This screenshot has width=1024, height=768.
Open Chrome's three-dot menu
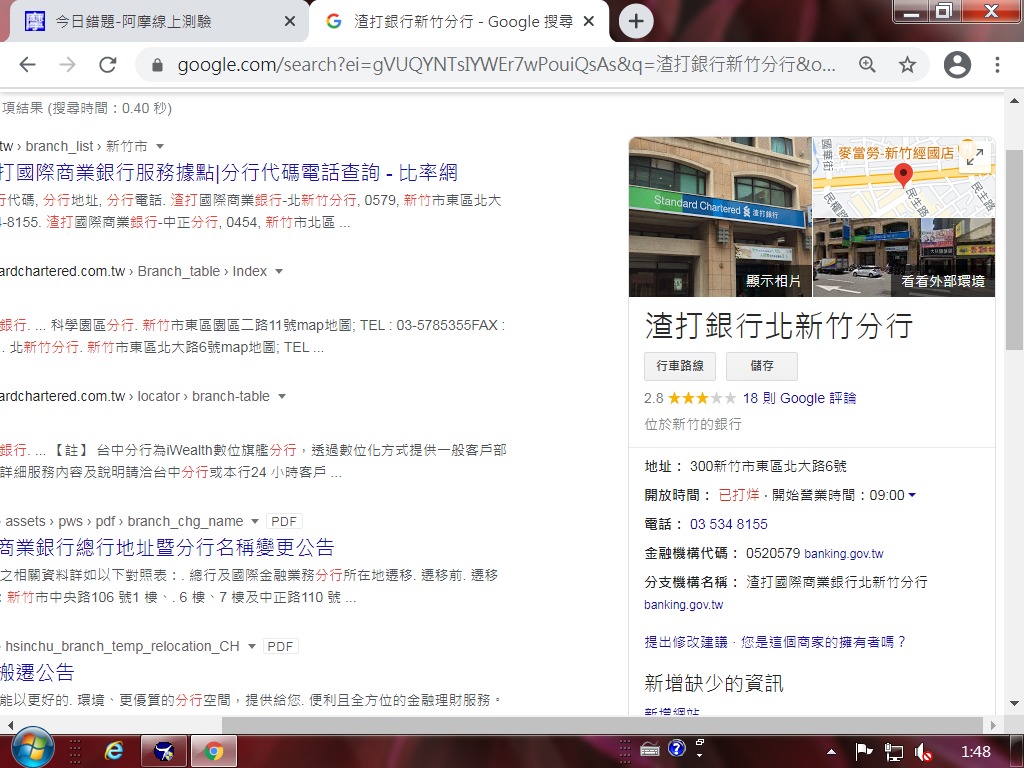(997, 65)
